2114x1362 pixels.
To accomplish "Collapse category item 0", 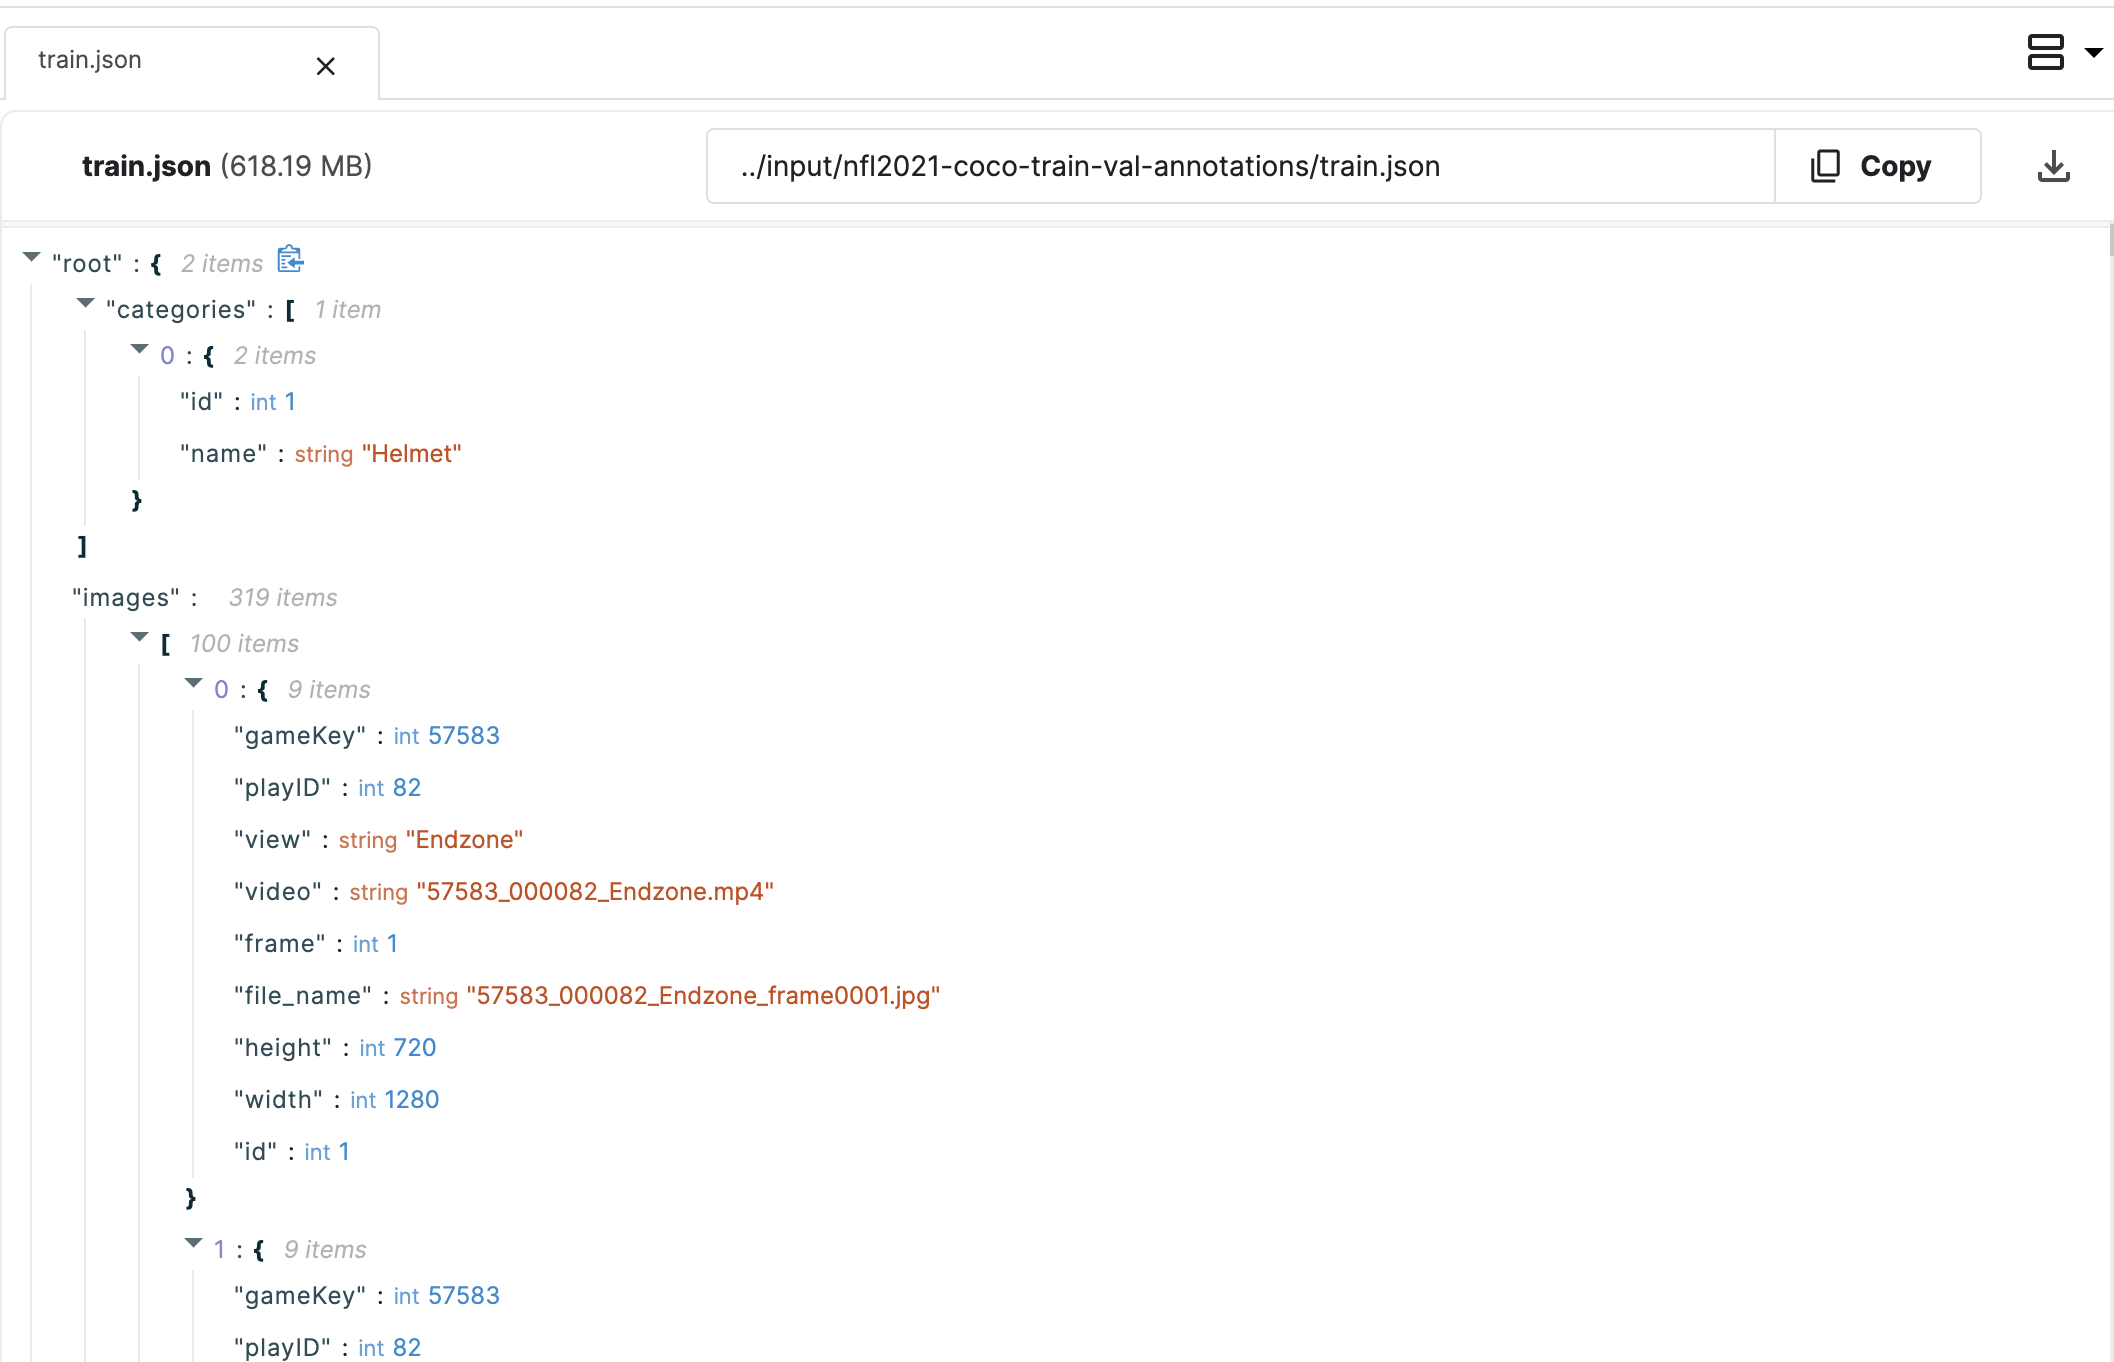I will [140, 349].
